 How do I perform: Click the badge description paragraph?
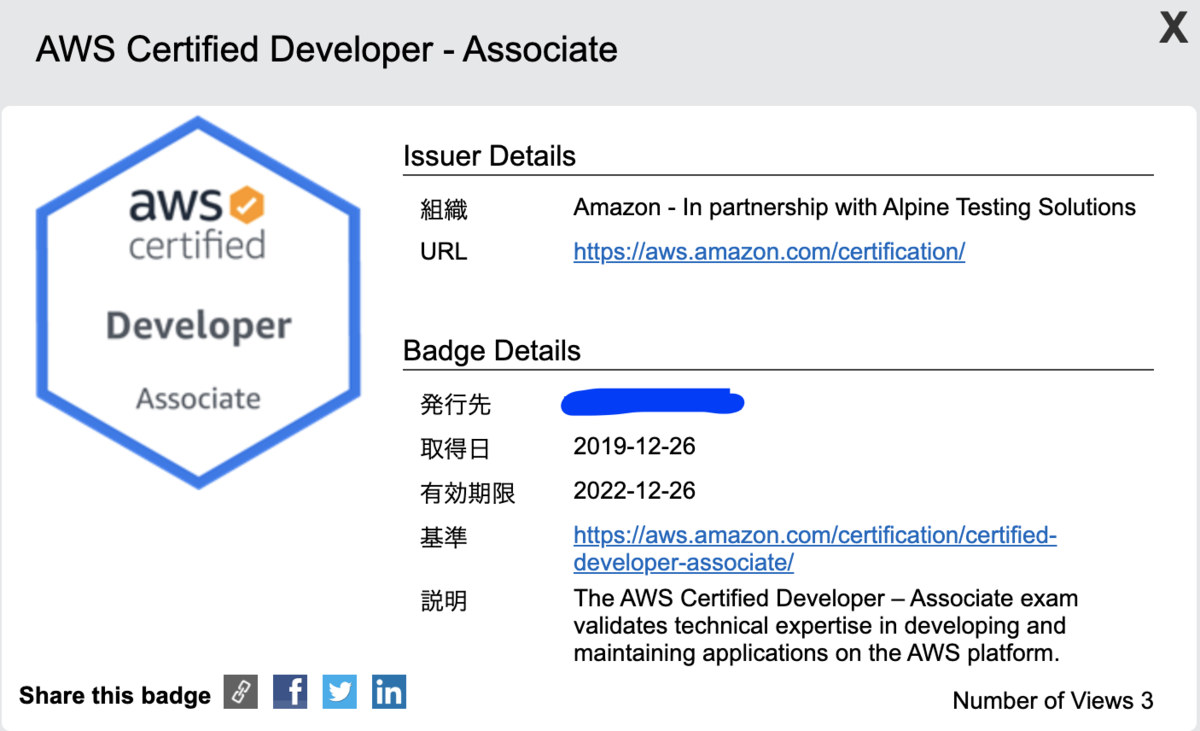826,626
